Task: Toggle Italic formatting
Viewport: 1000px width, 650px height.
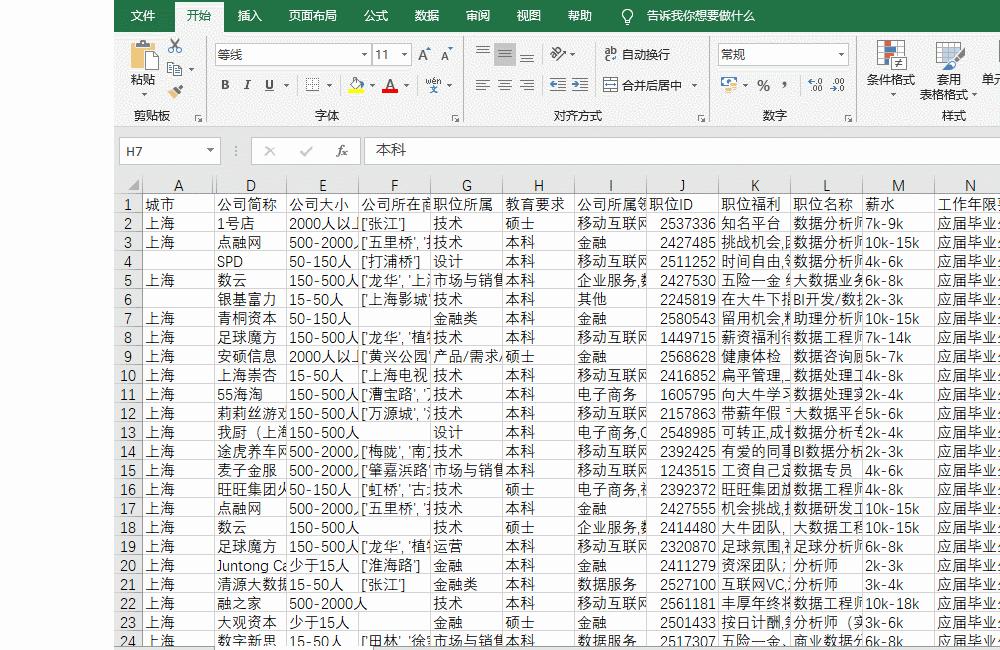Action: pos(247,85)
